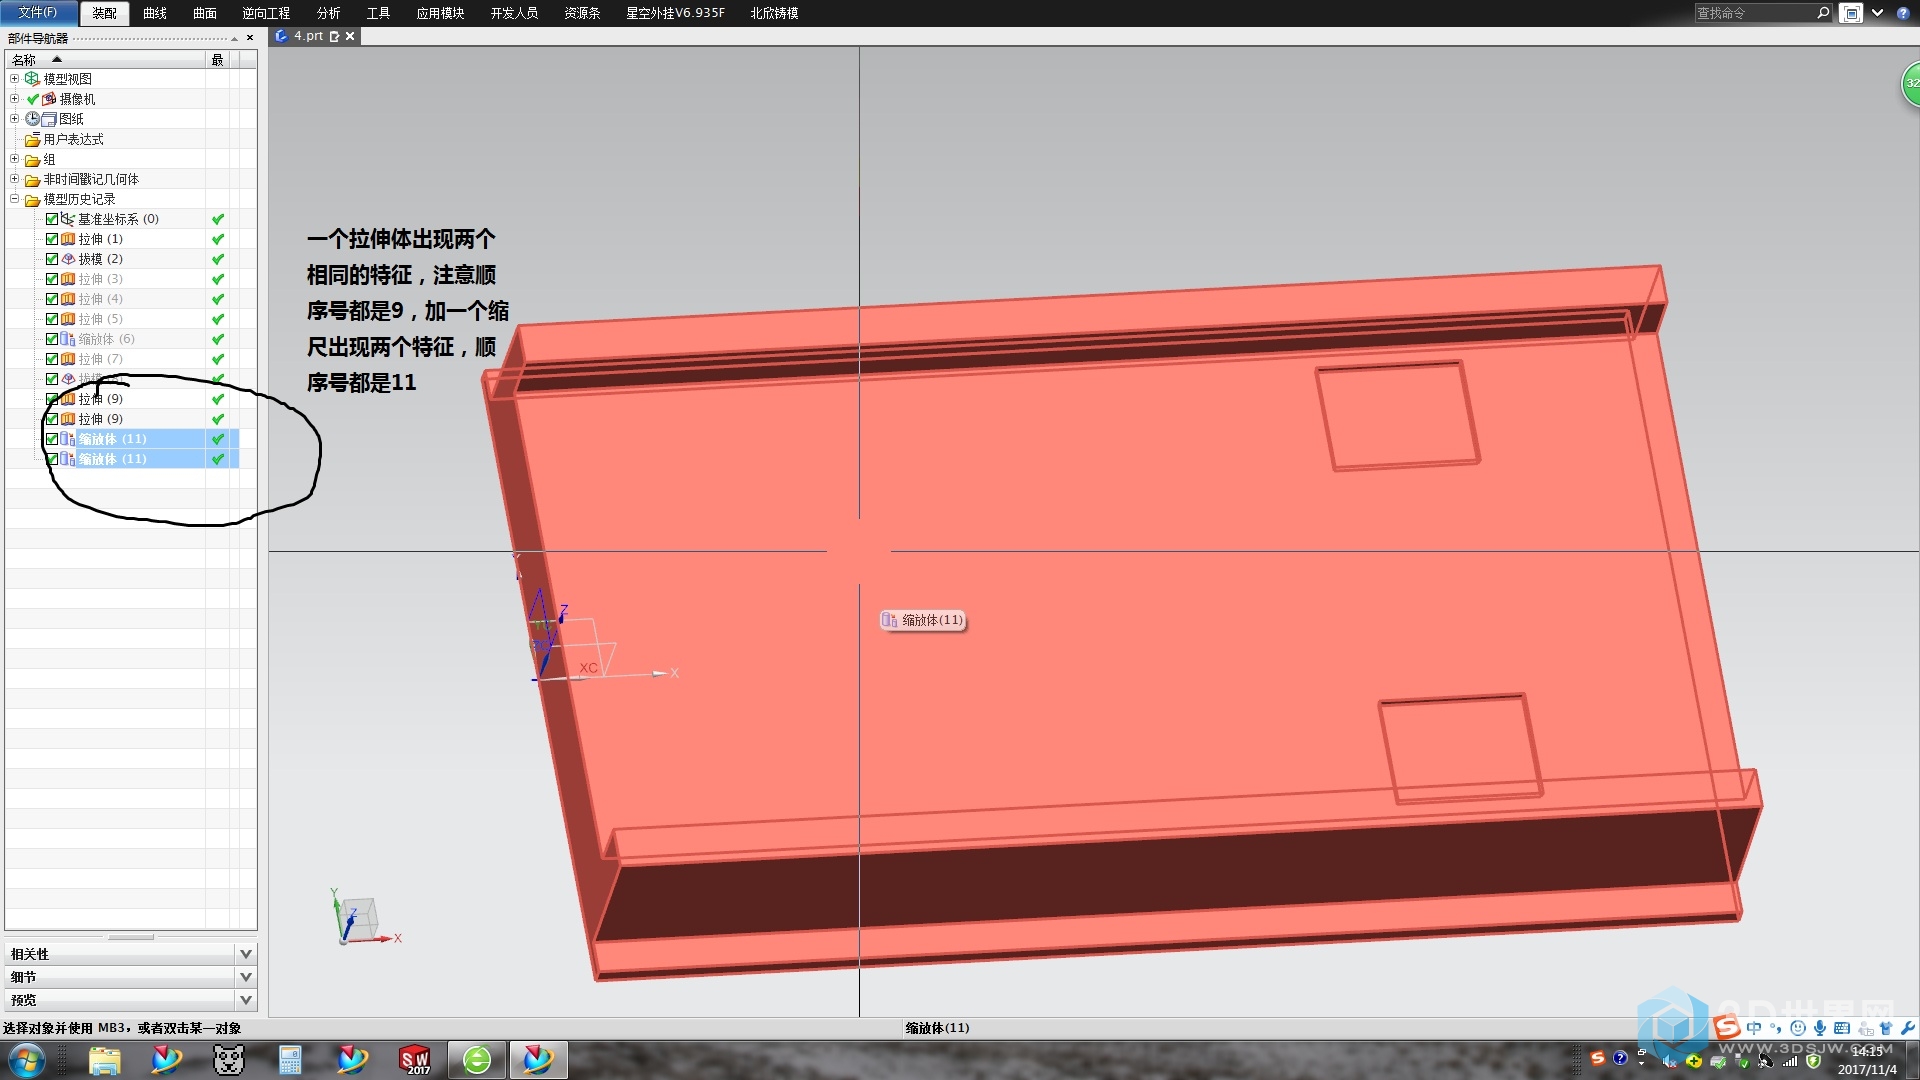1920x1080 pixels.
Task: Open the calculator taskbar icon
Action: click(290, 1060)
